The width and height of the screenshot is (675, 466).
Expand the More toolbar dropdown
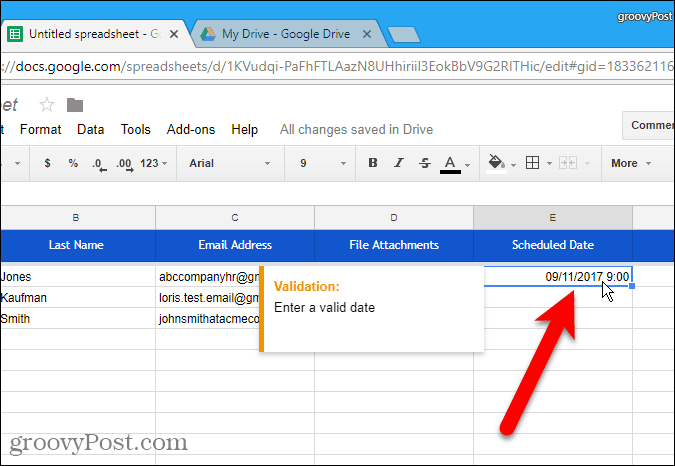click(x=631, y=163)
